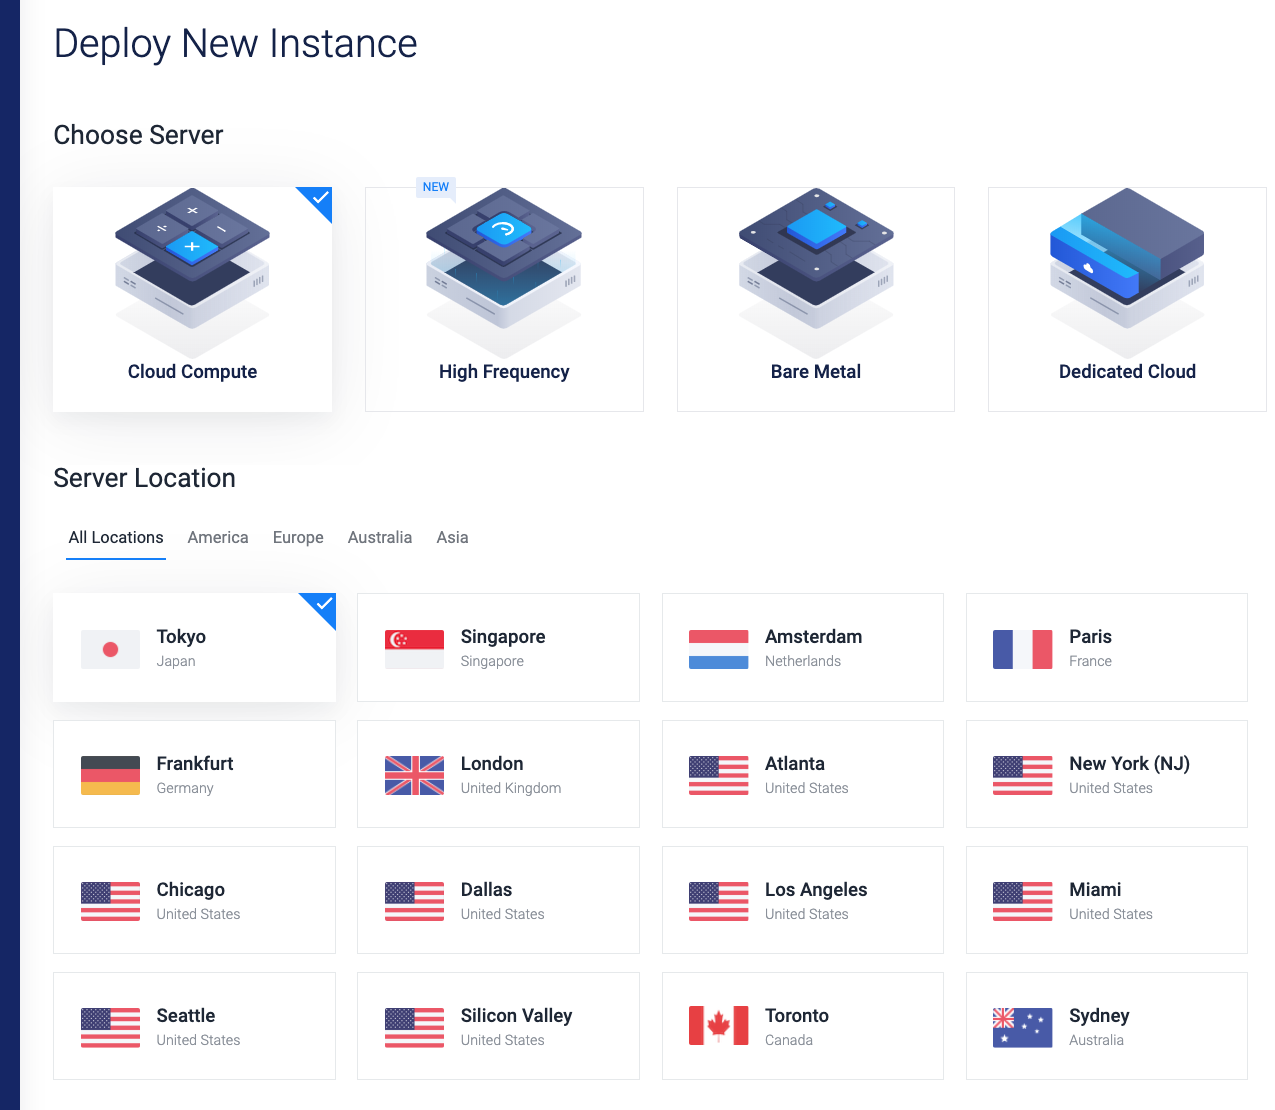This screenshot has height=1110, width=1275.
Task: Select Silicon Valley city name
Action: pyautogui.click(x=516, y=1016)
